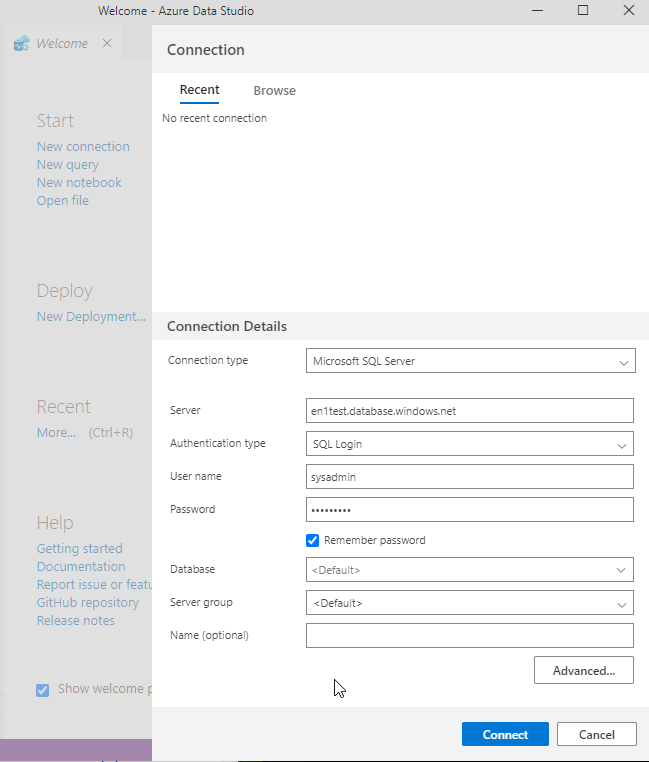Open Server group dropdown

pyautogui.click(x=470, y=603)
